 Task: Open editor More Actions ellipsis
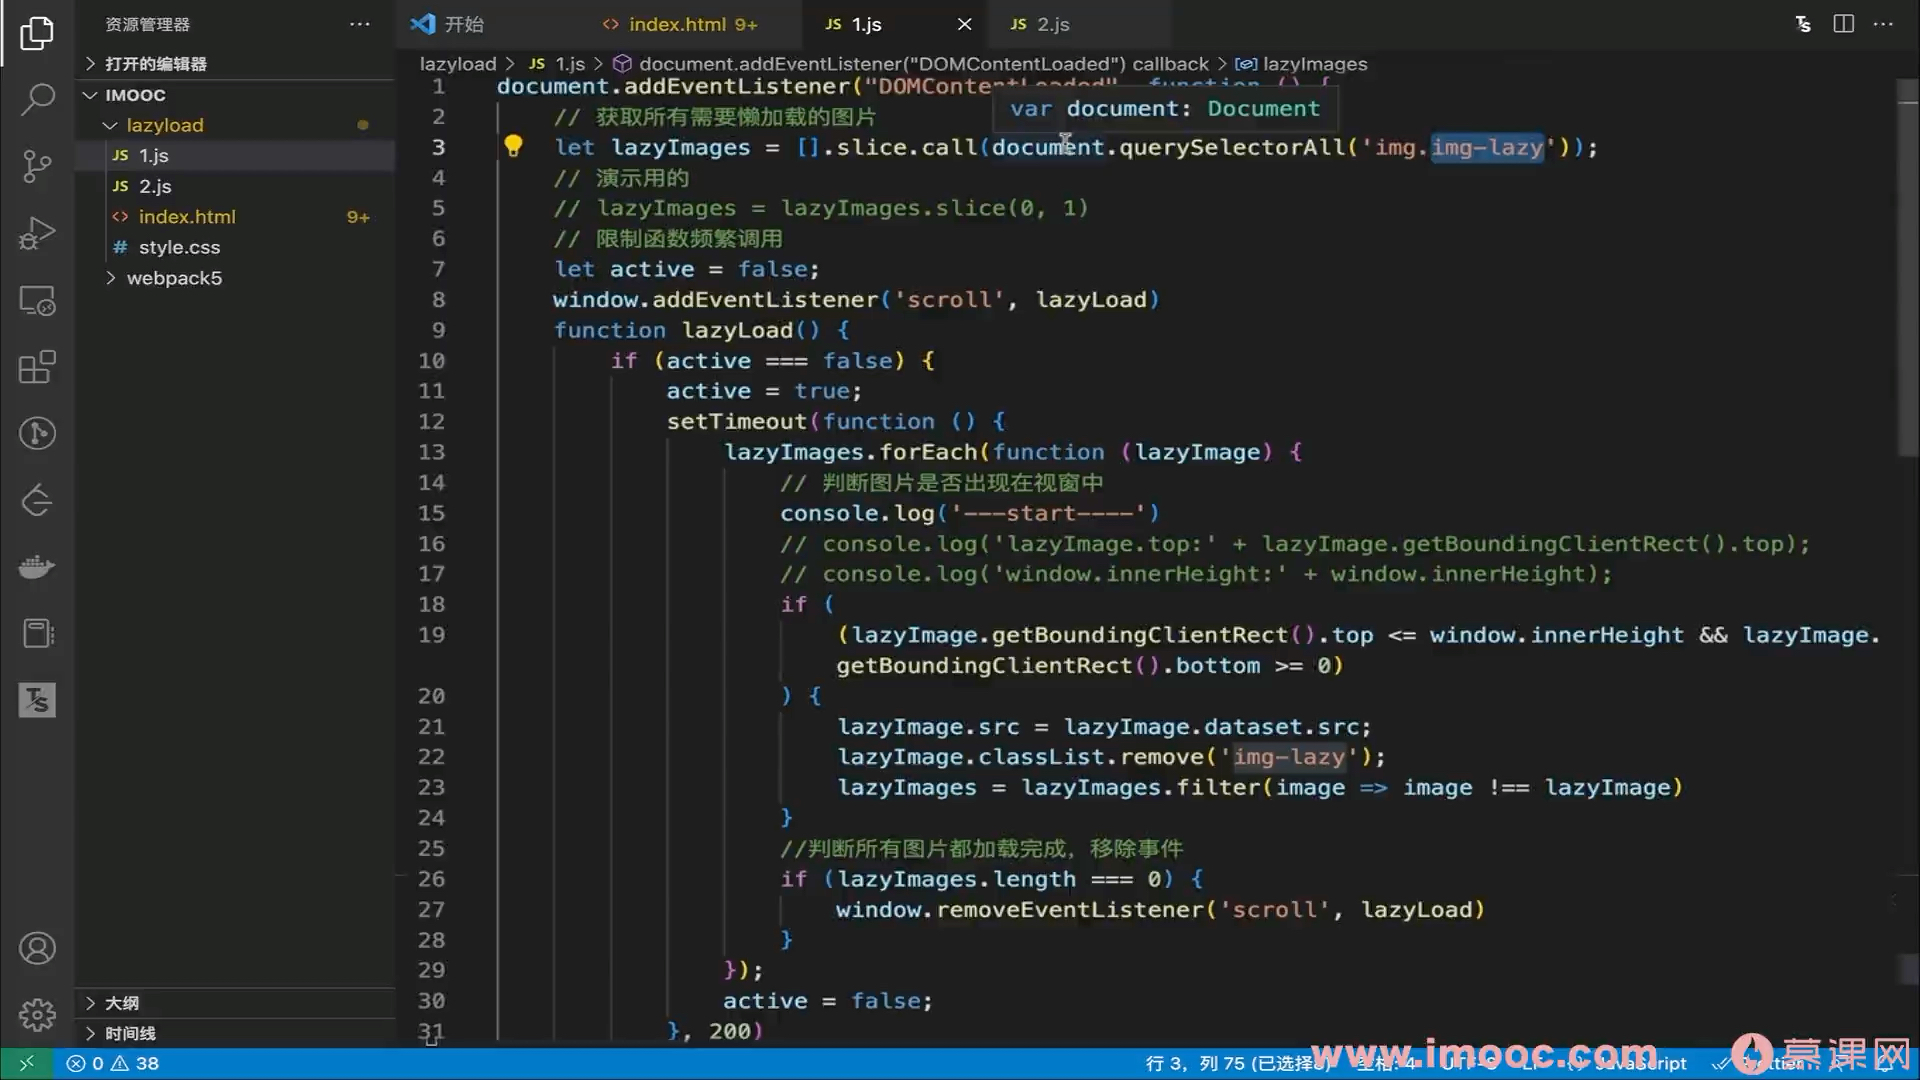[x=1883, y=24]
